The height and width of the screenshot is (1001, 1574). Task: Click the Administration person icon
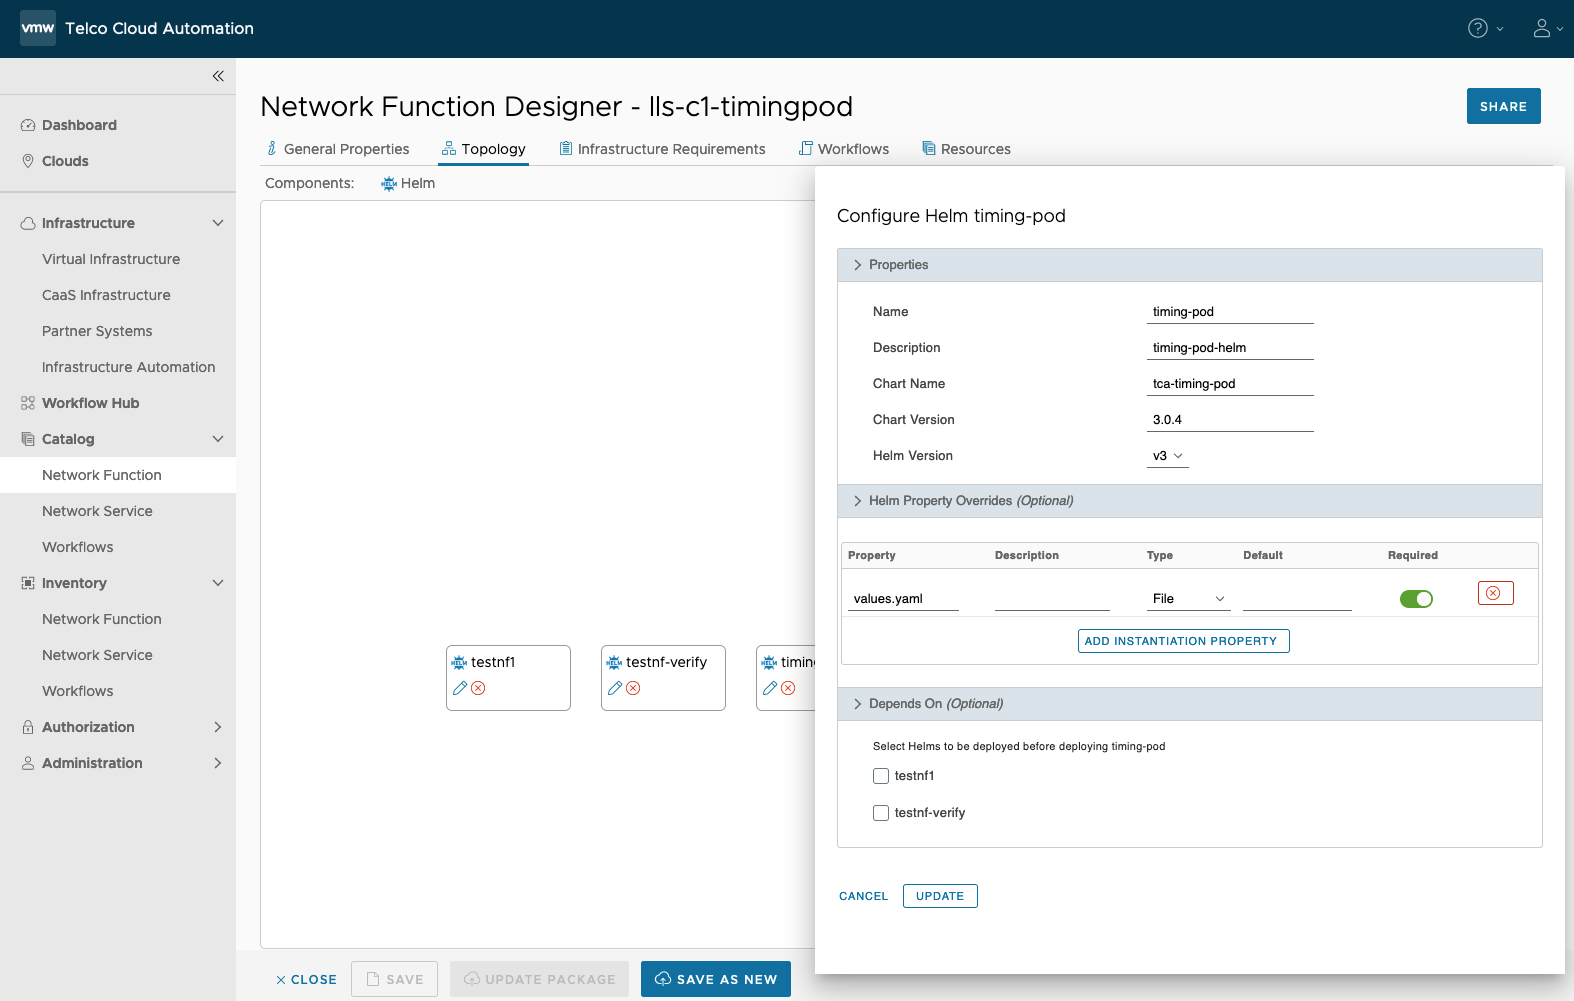28,763
